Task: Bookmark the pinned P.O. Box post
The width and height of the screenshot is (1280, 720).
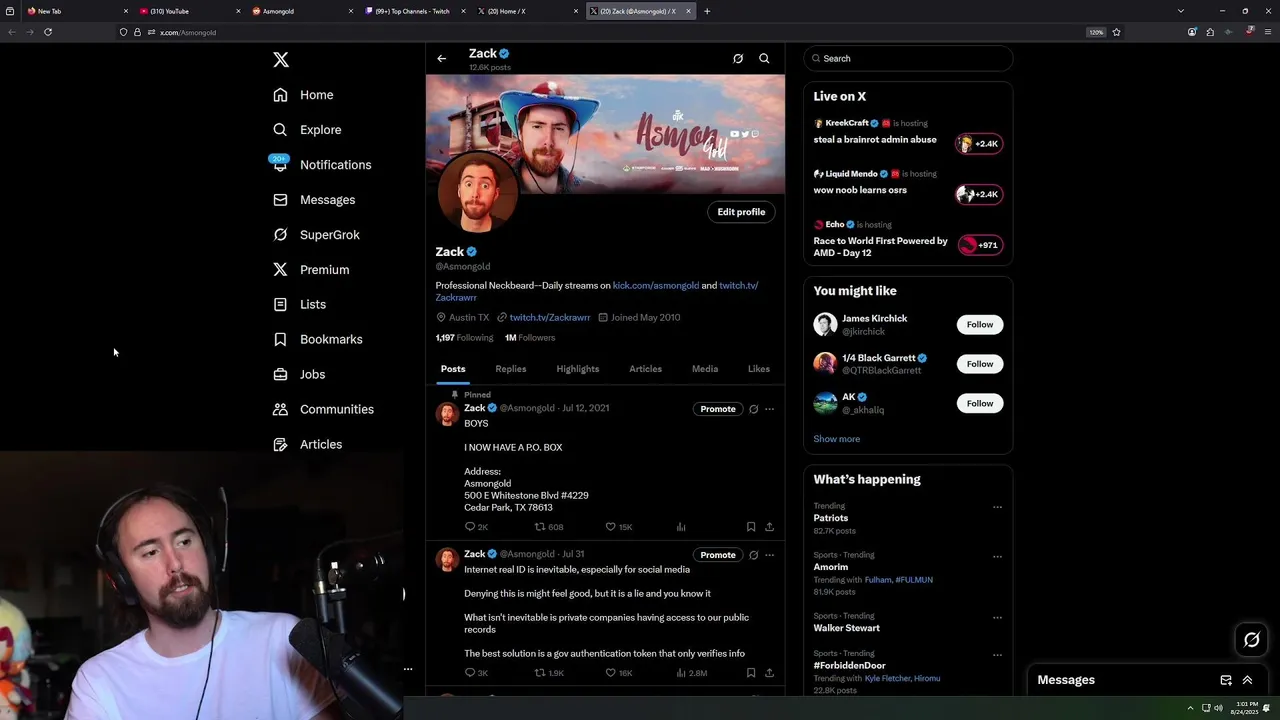Action: click(750, 527)
